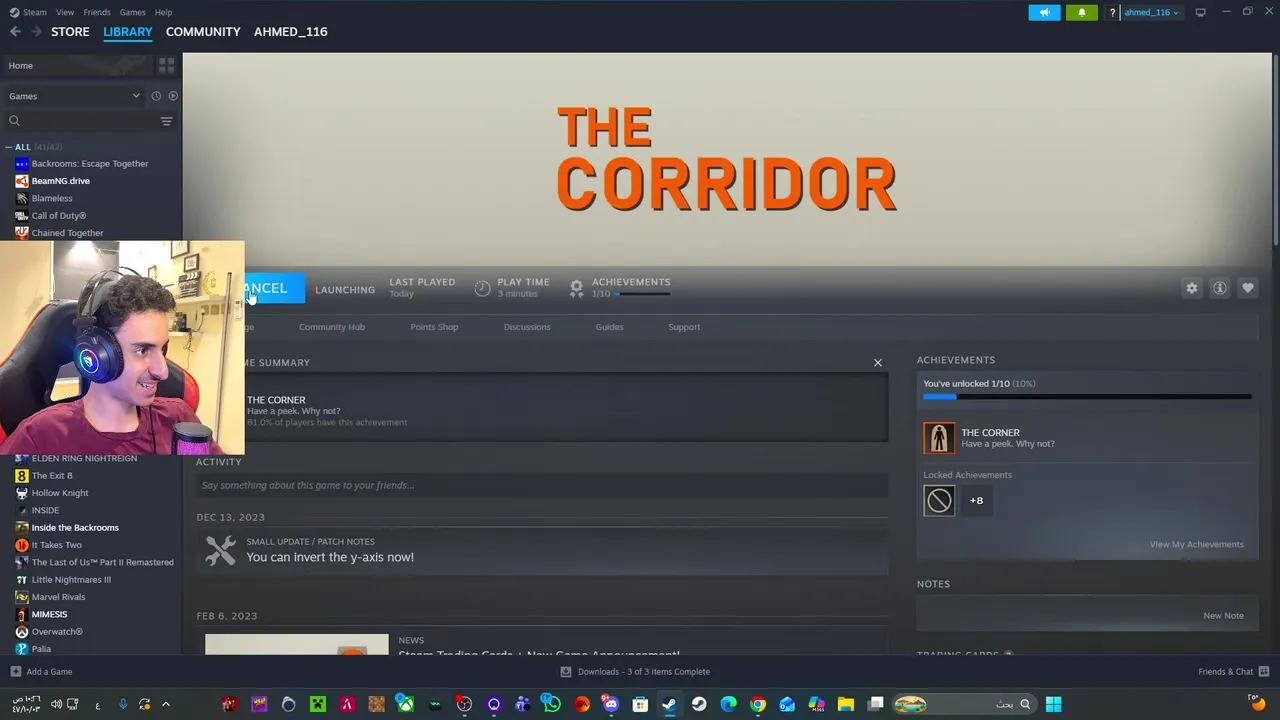1280x720 pixels.
Task: Cancel launching The Corridor
Action: 274,288
